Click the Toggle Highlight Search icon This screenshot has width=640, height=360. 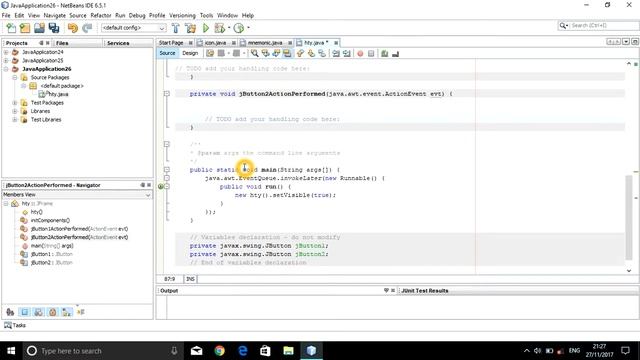coord(287,53)
